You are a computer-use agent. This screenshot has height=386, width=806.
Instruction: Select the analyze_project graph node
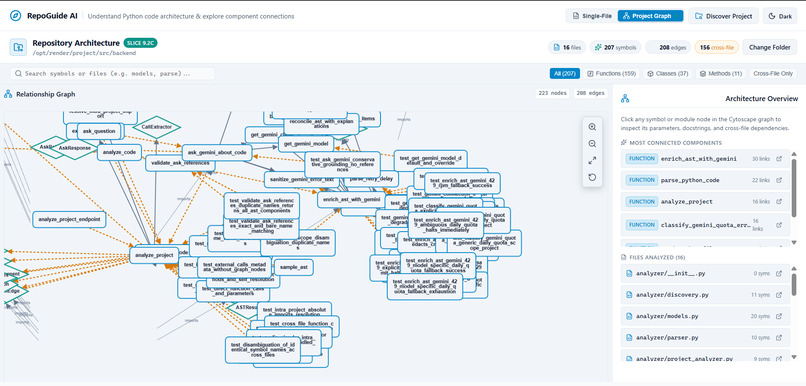[x=154, y=255]
